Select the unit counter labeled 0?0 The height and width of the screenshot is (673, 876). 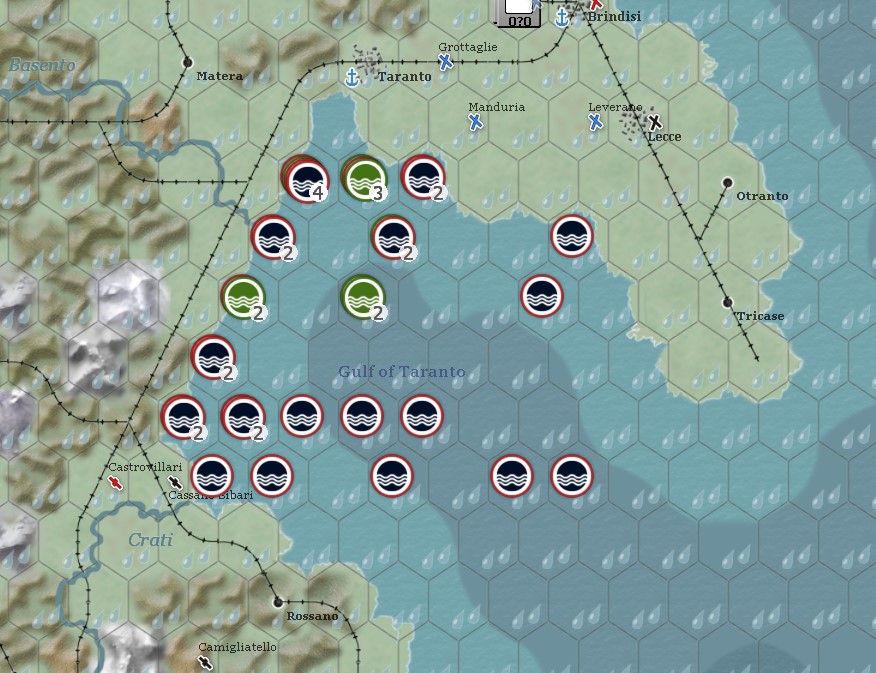coord(519,13)
